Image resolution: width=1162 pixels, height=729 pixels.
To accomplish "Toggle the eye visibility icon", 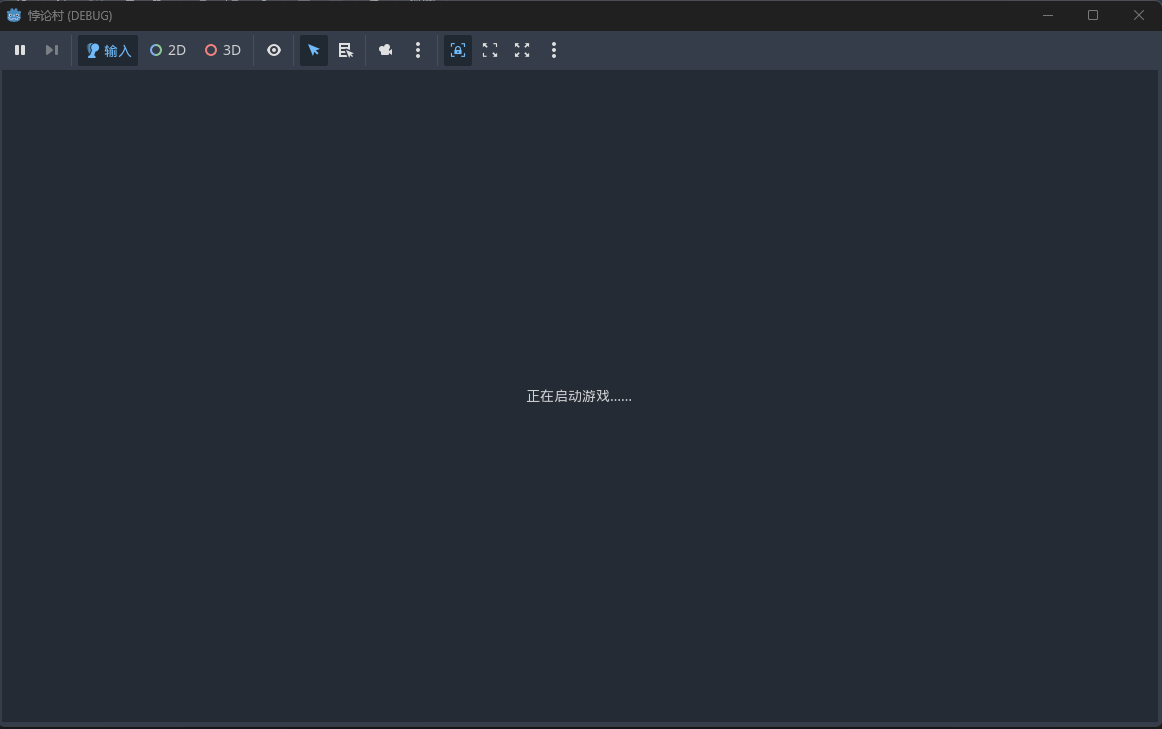I will 274,50.
